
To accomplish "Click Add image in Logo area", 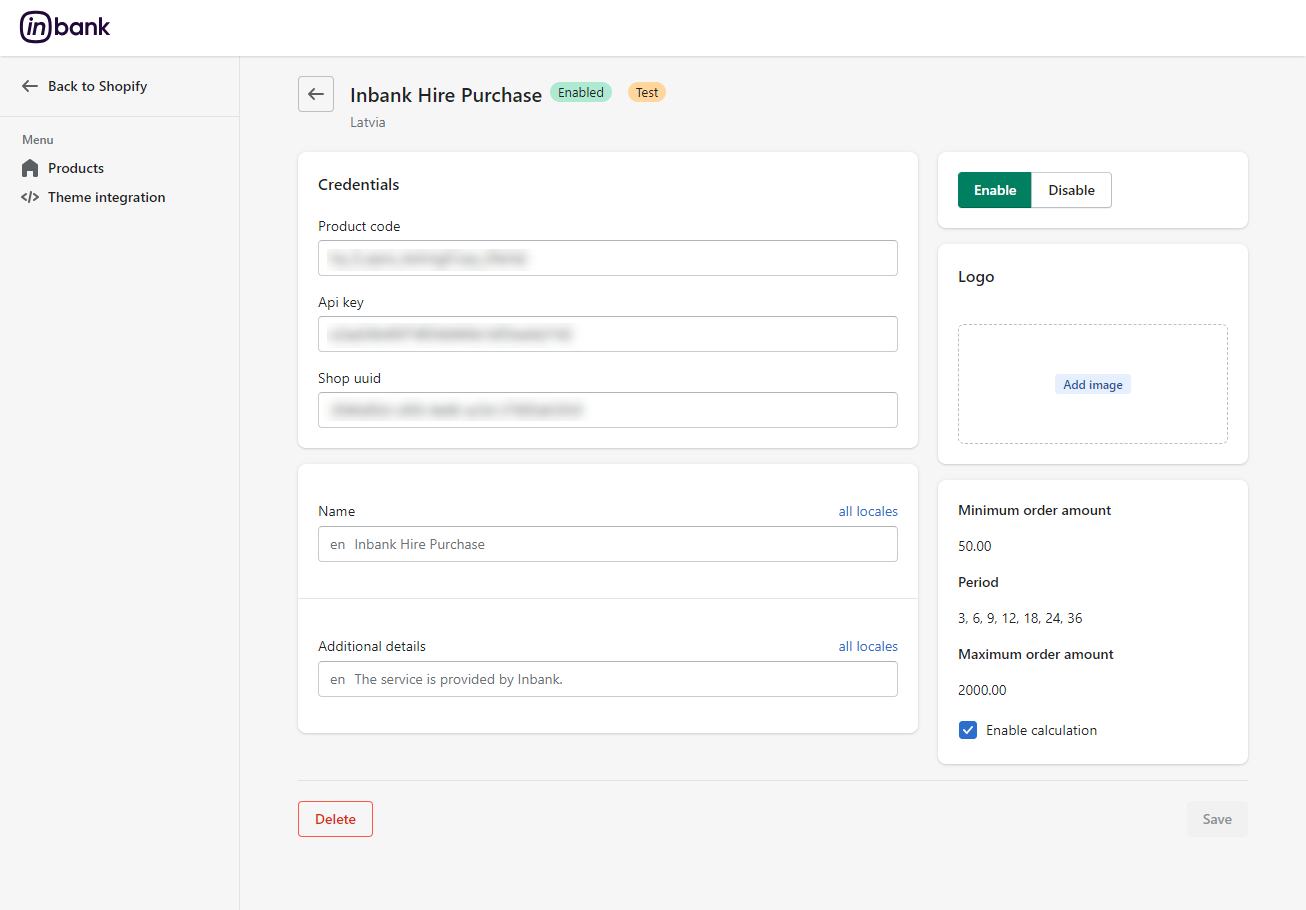I will point(1092,385).
